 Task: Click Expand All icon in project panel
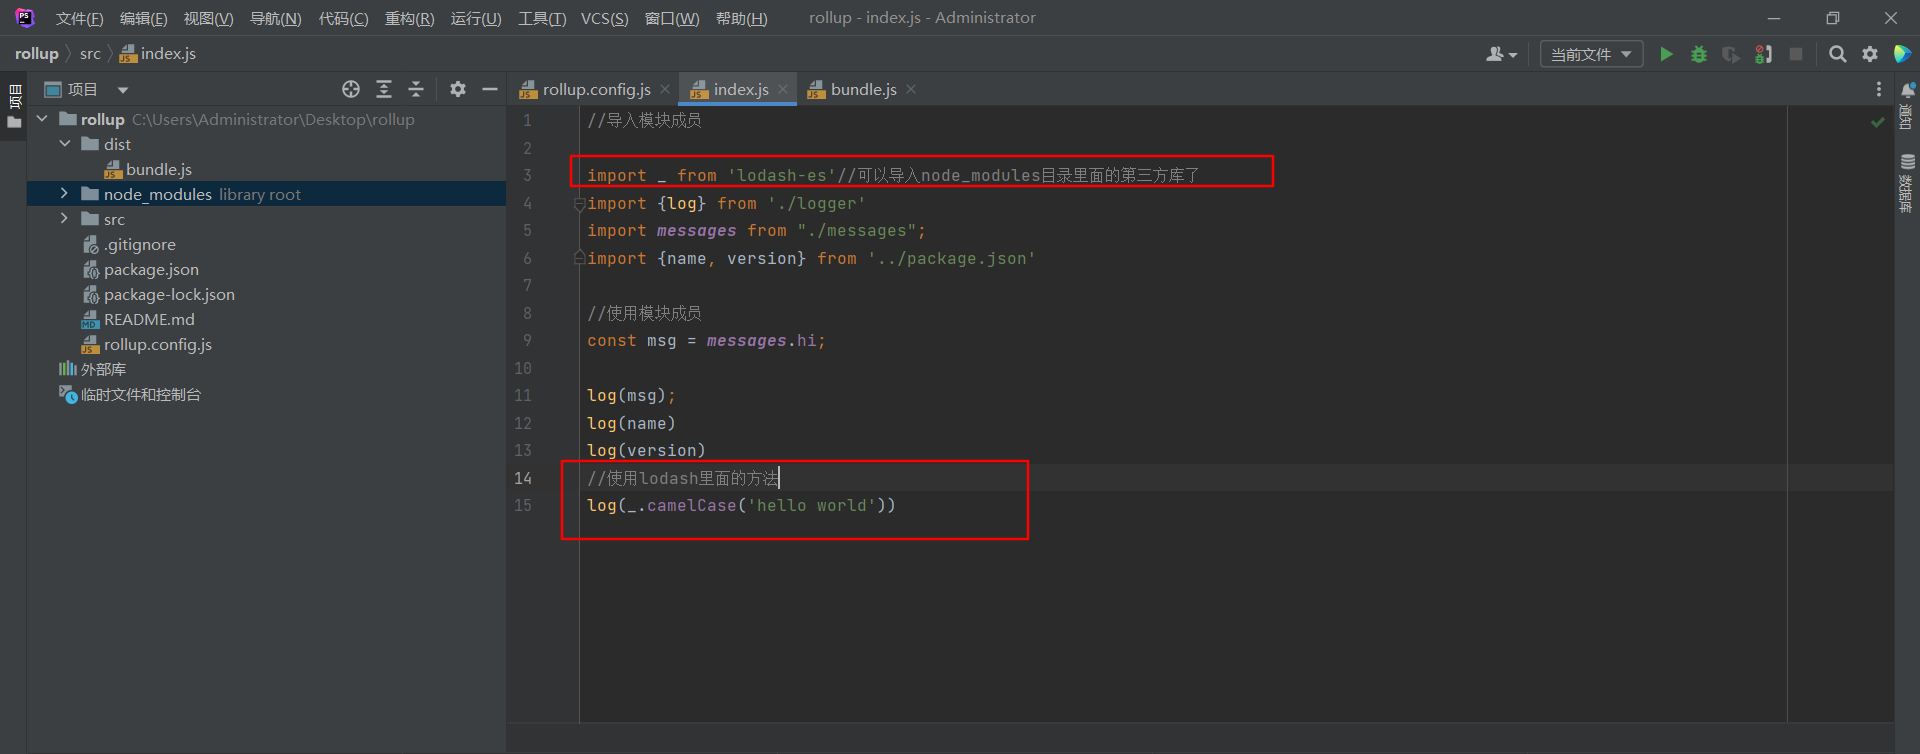tap(384, 89)
